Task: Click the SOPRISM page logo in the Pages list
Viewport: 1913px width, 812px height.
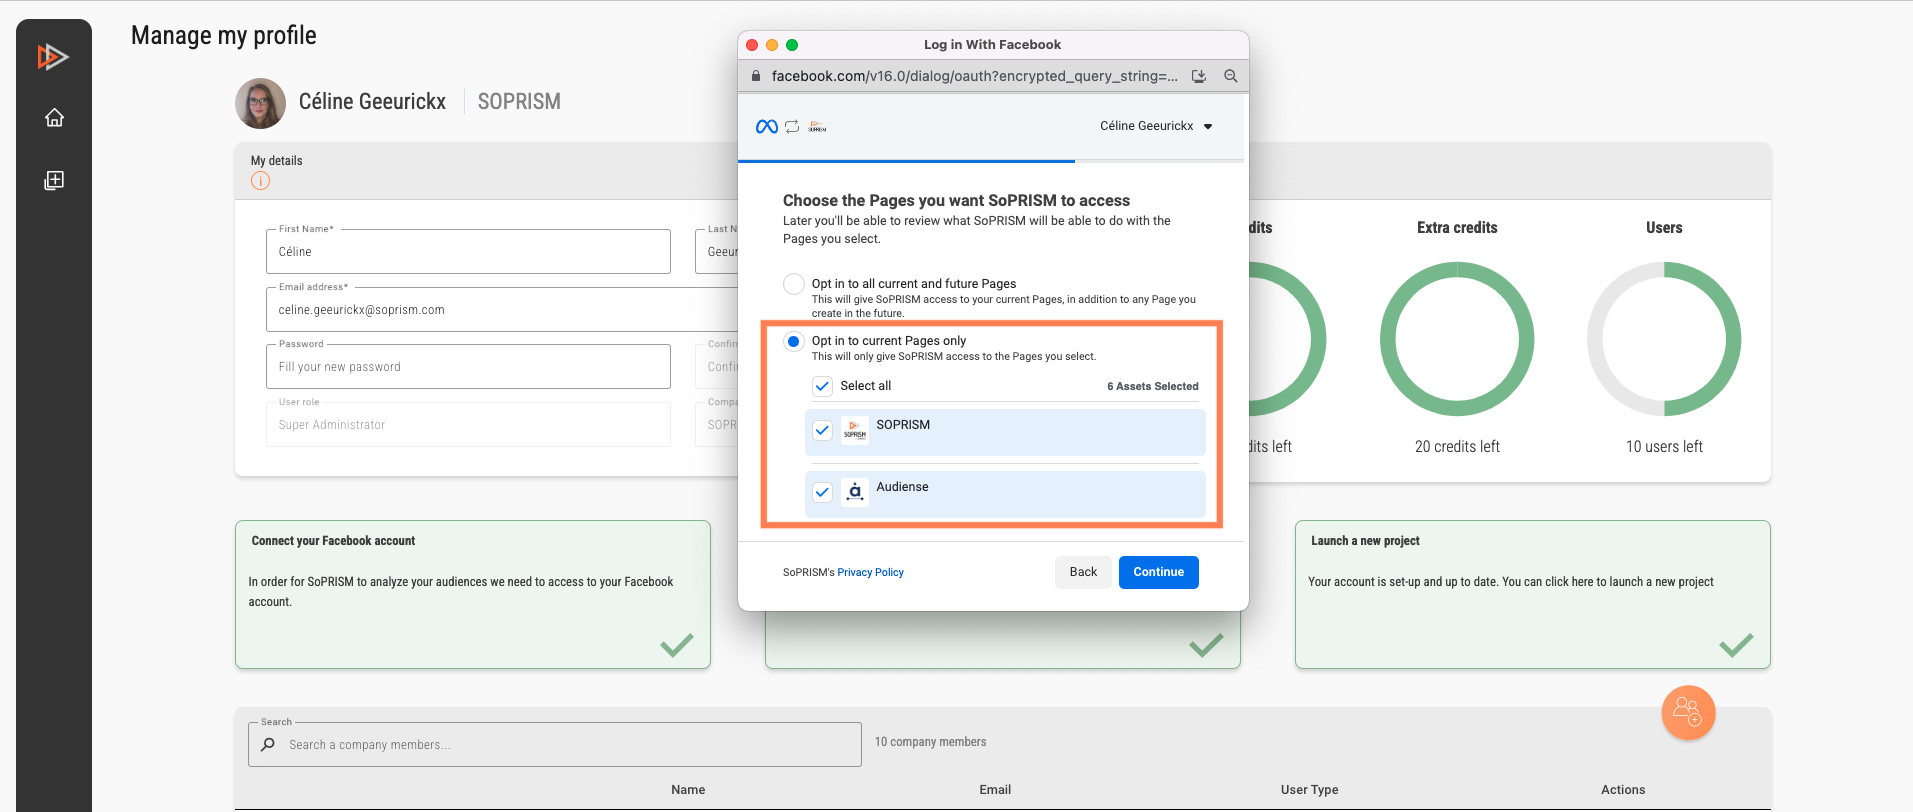Action: point(855,430)
